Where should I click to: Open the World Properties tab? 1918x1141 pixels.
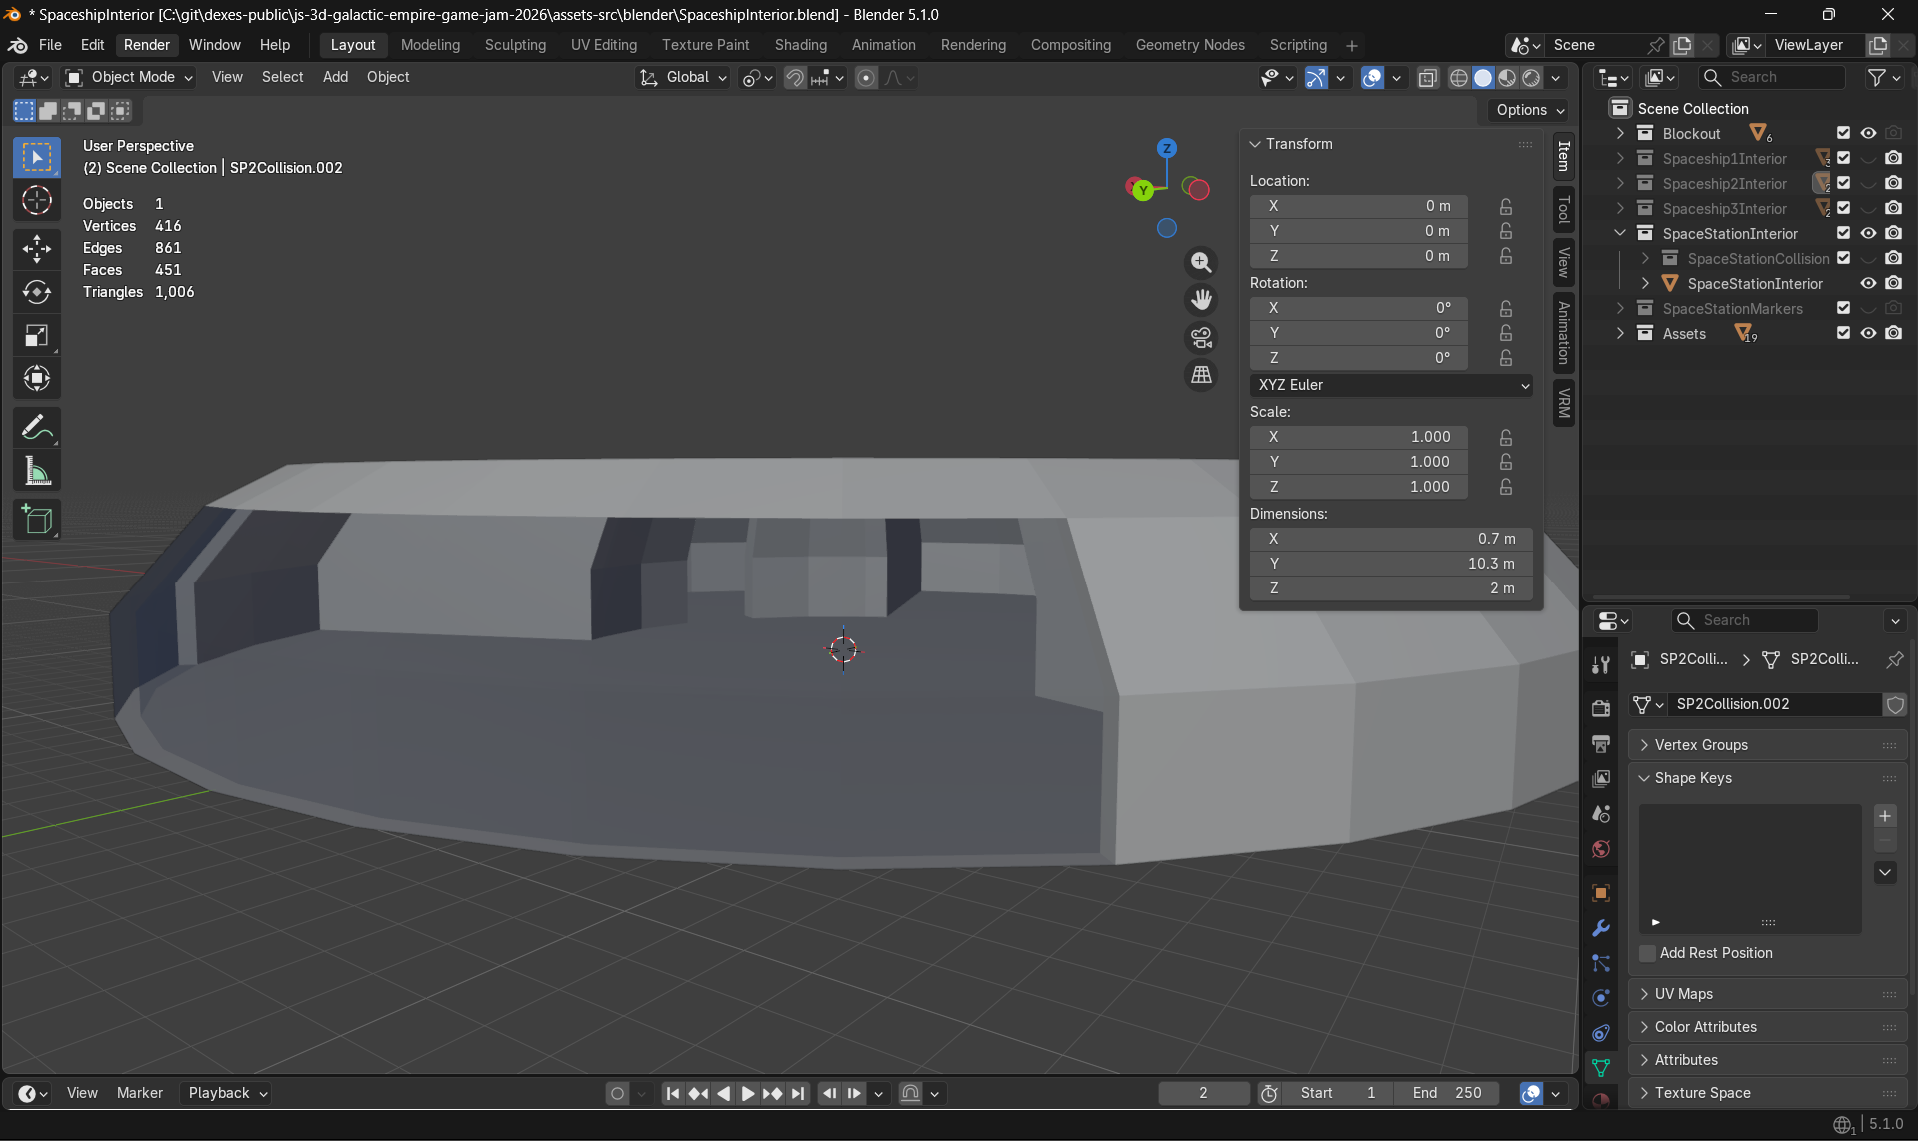pos(1600,849)
